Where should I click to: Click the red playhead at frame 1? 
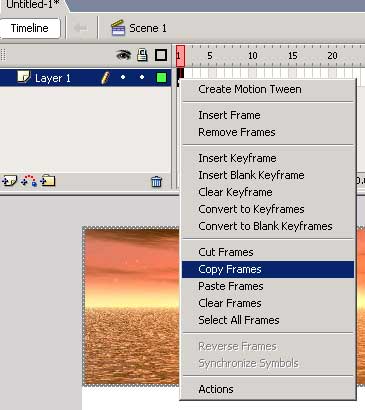(x=180, y=55)
